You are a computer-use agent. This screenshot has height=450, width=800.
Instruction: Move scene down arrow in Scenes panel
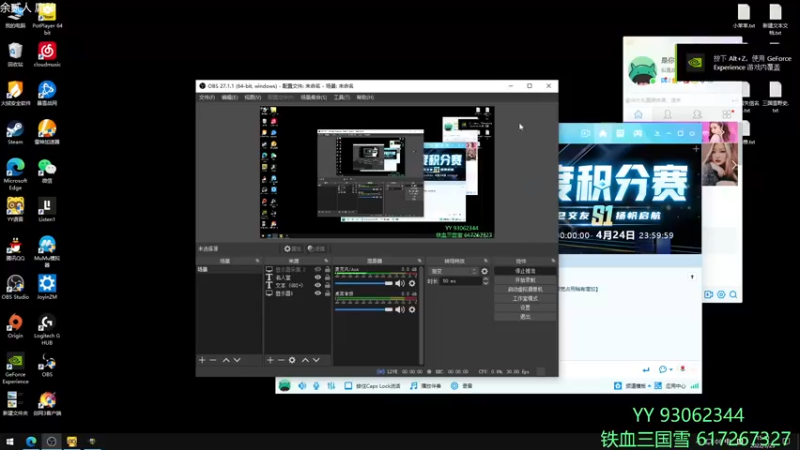[237, 360]
